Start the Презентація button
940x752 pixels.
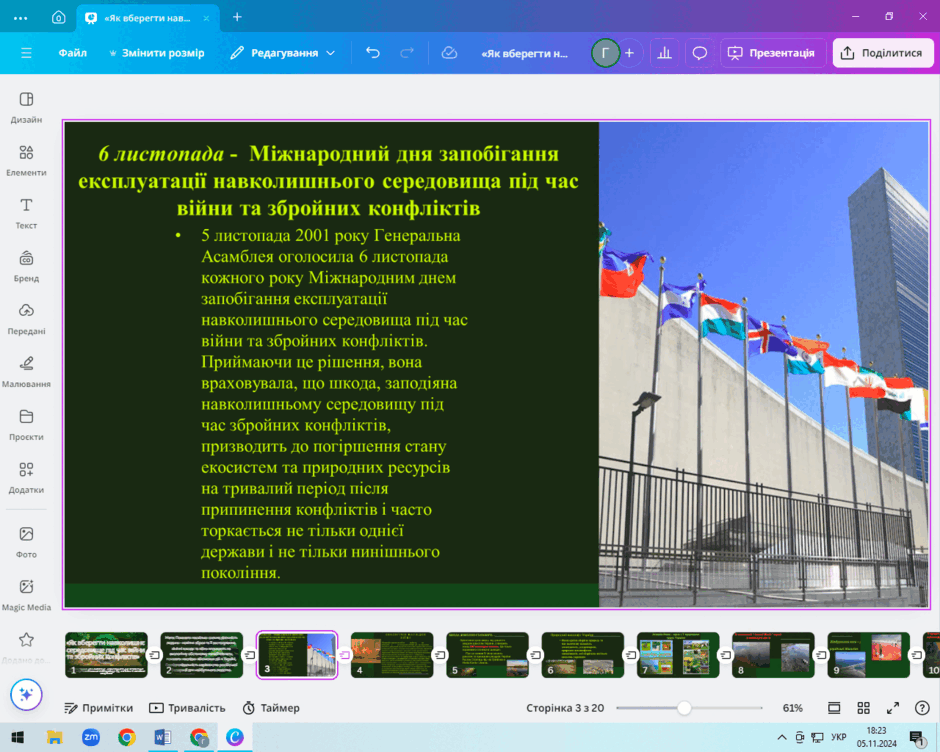point(772,53)
